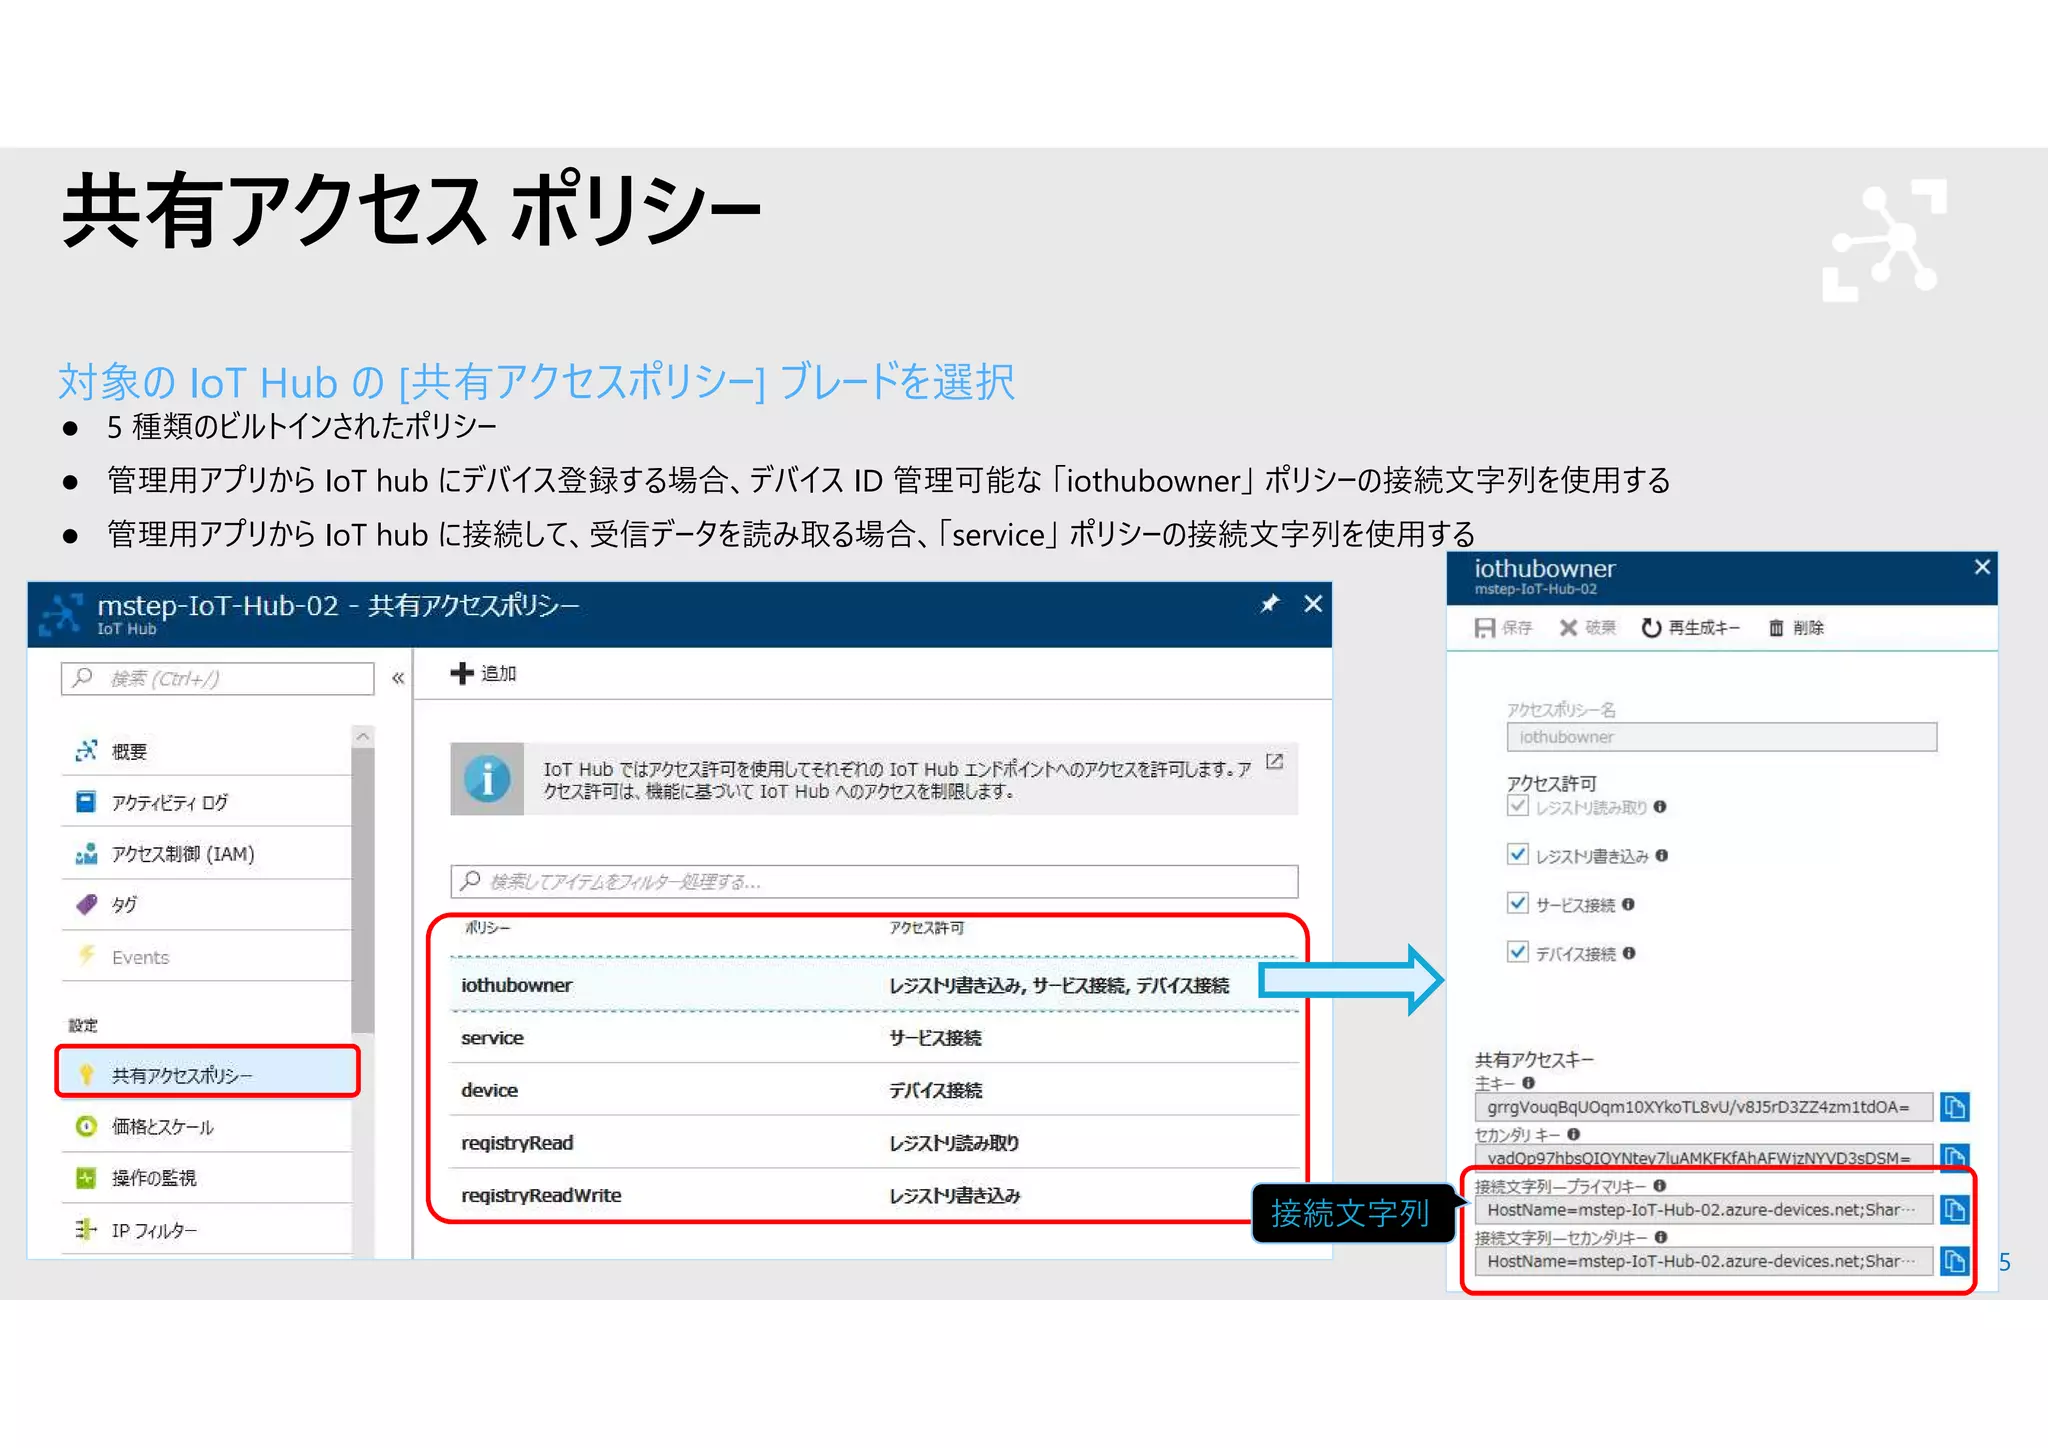The width and height of the screenshot is (2048, 1448).
Task: Copy the primary key (主キー) value
Action: (x=1954, y=1107)
